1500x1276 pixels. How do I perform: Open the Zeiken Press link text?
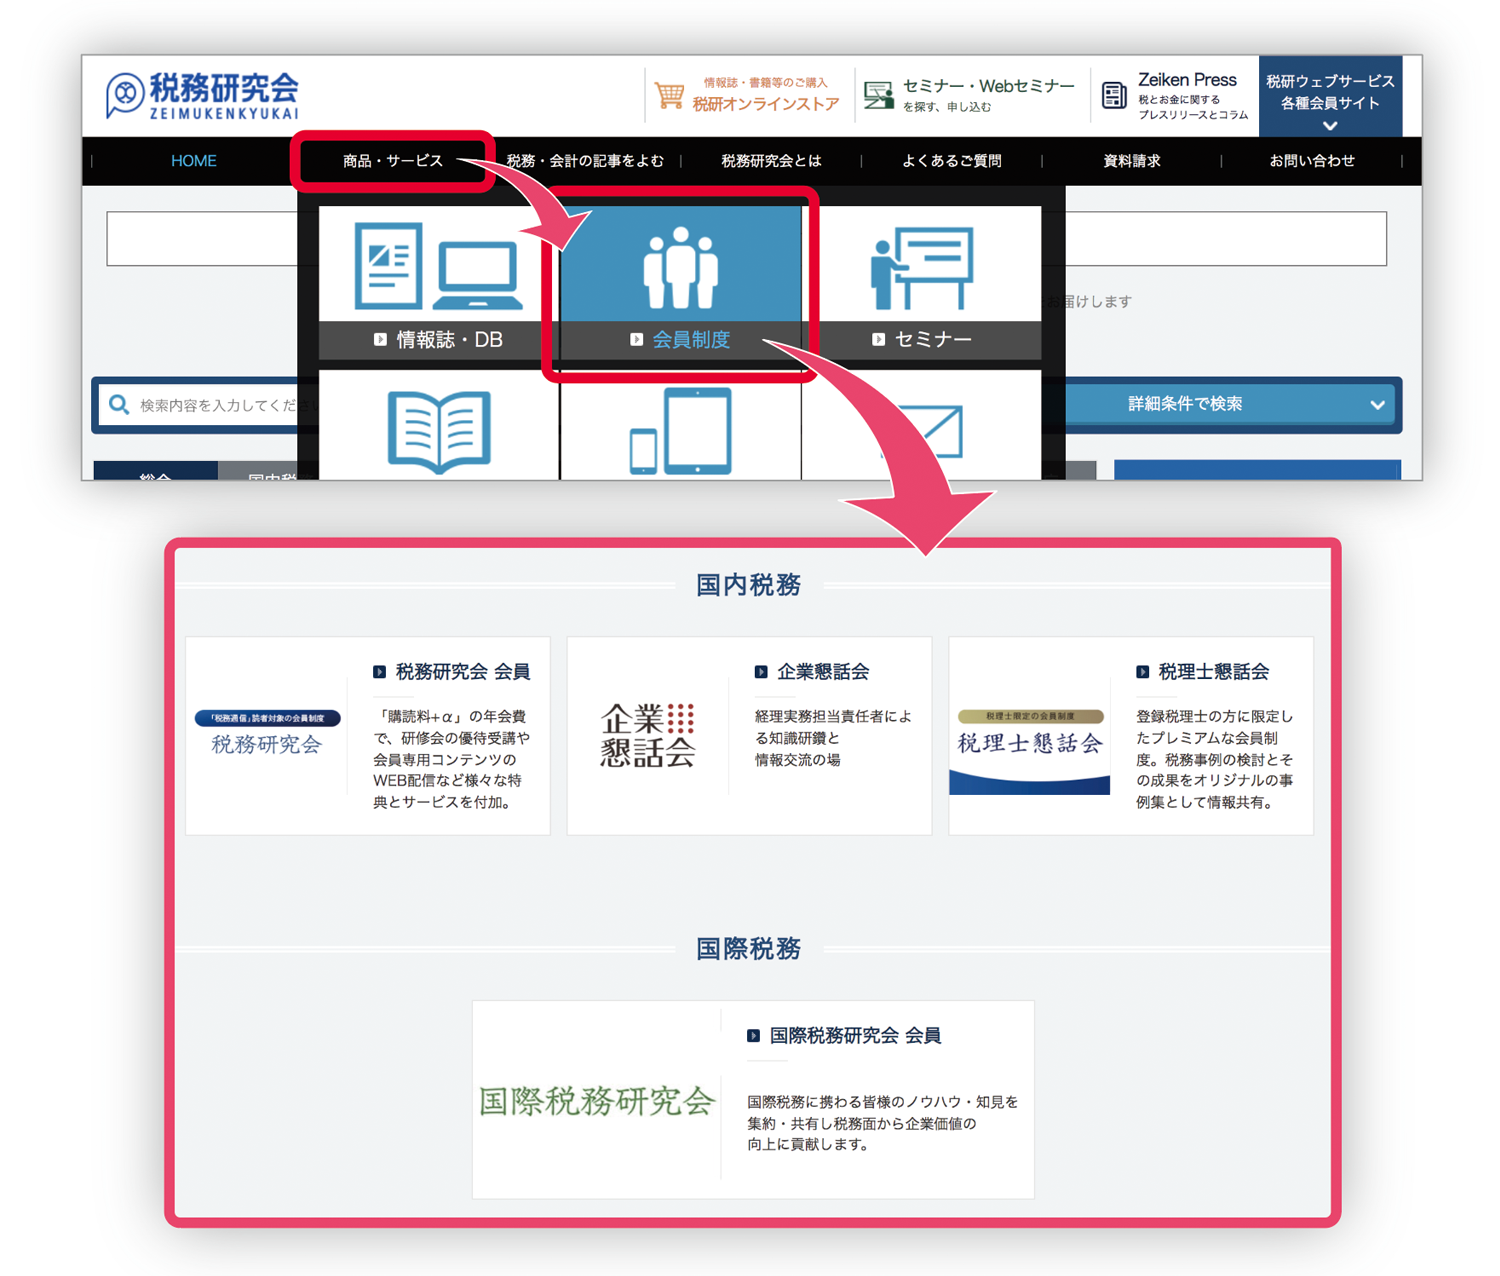pos(1187,80)
